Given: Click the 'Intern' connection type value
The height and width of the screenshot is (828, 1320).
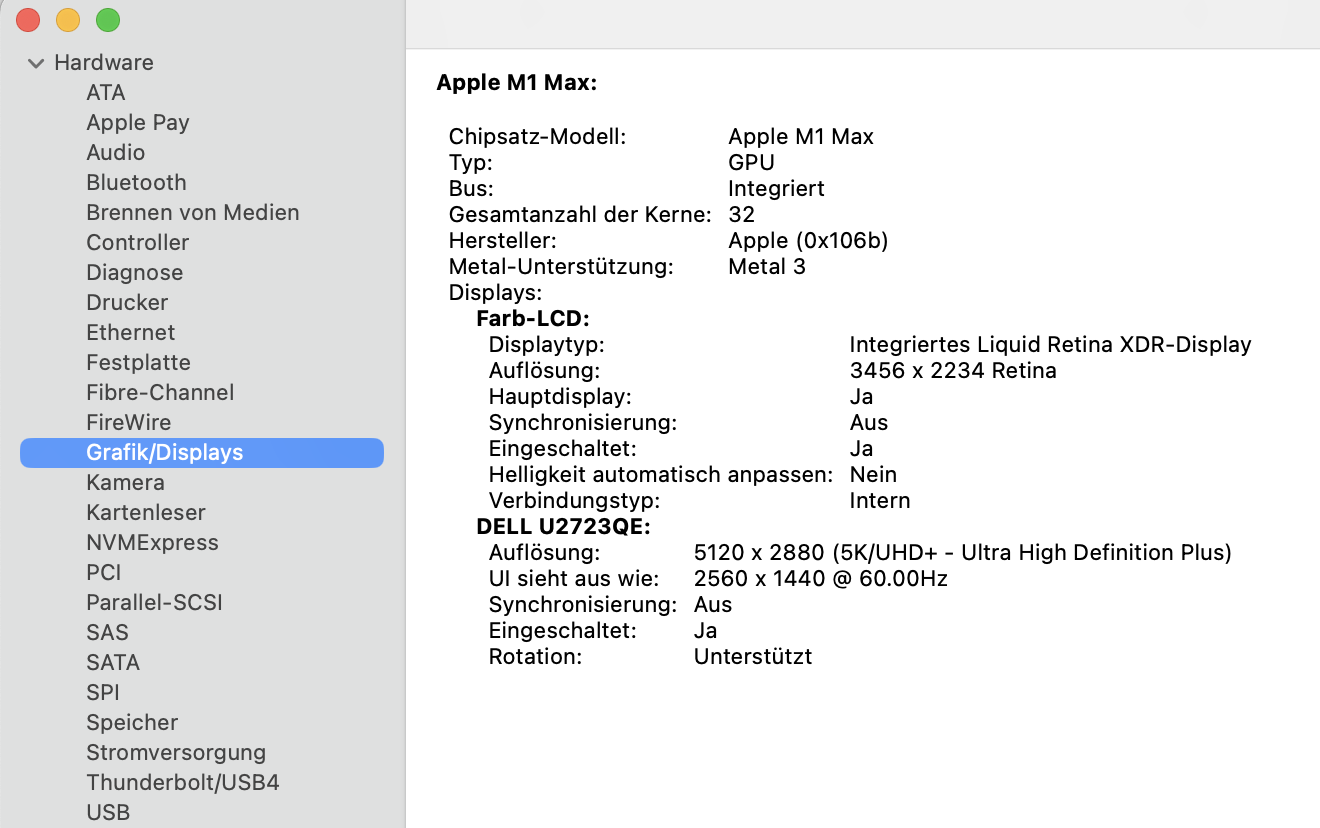Looking at the screenshot, I should 880,500.
